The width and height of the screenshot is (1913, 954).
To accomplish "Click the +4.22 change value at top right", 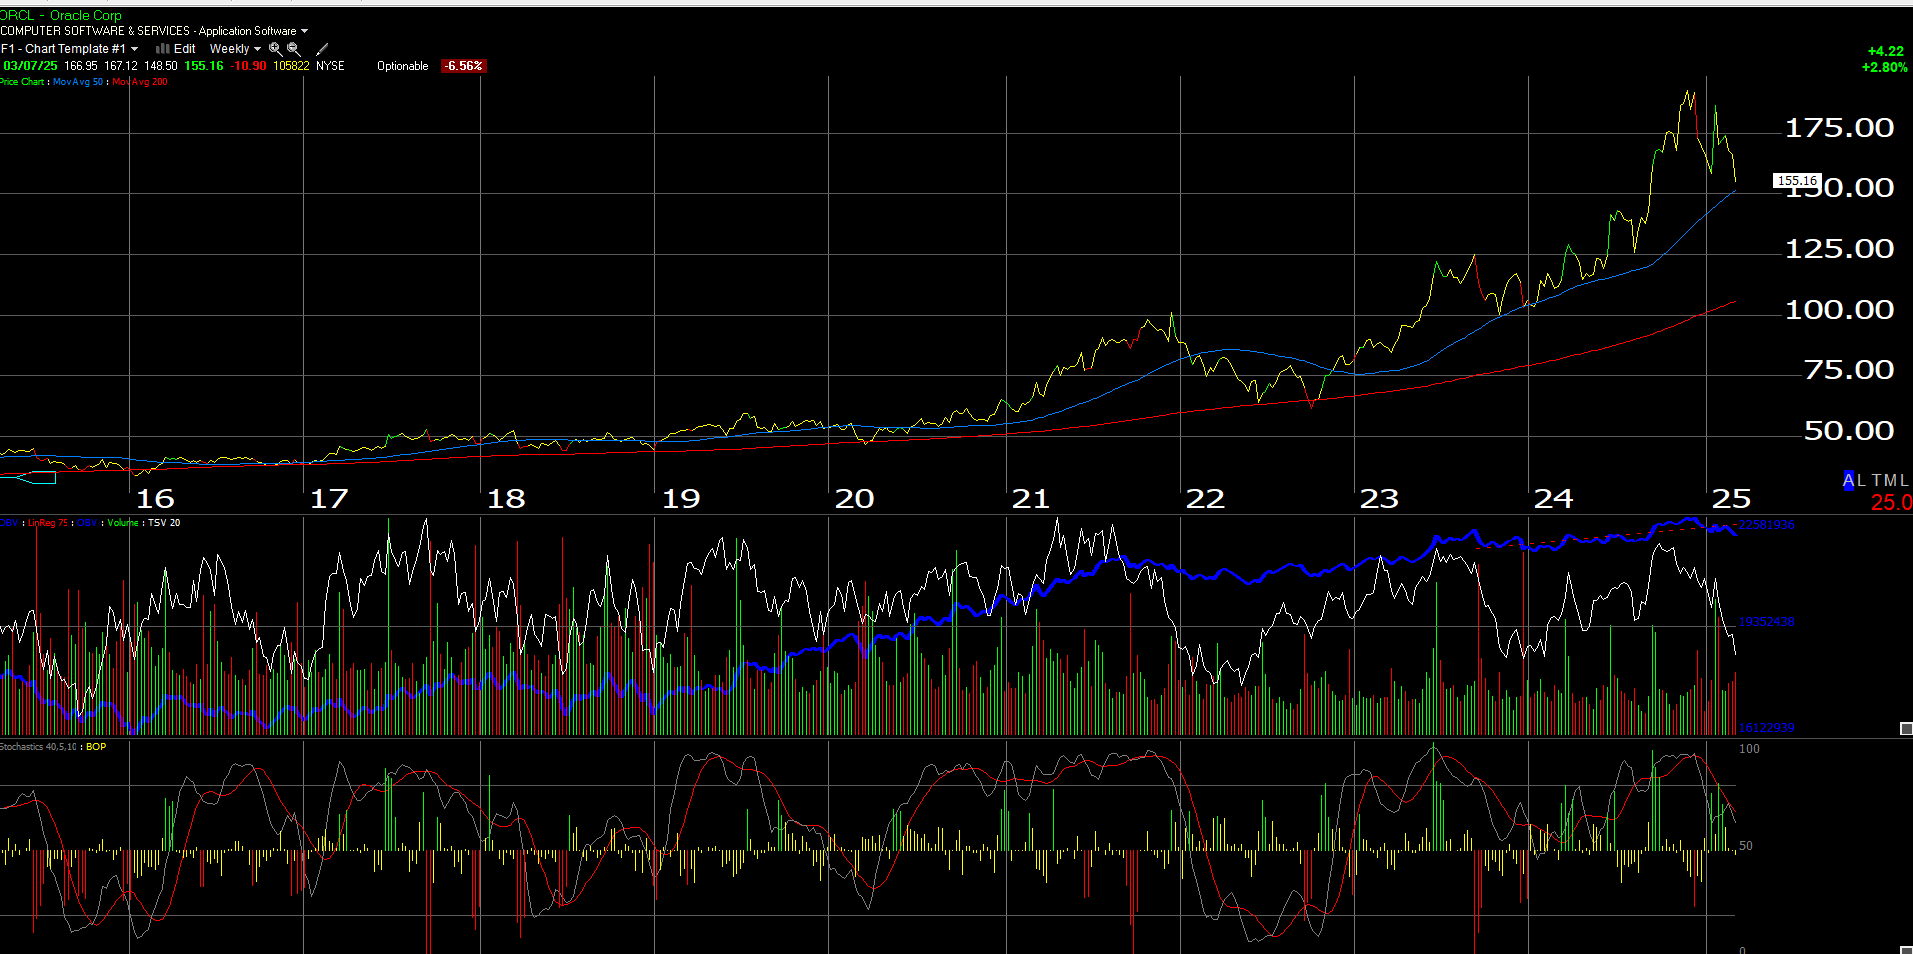I will (1885, 51).
